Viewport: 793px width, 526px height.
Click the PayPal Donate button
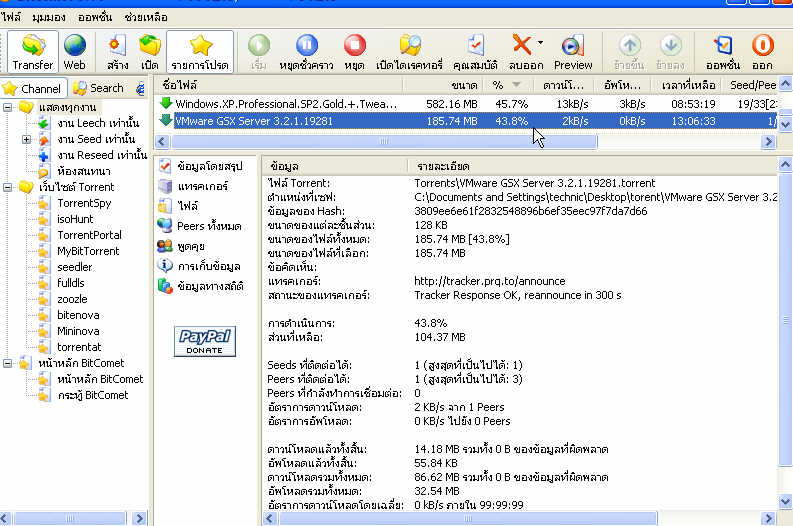(x=205, y=341)
